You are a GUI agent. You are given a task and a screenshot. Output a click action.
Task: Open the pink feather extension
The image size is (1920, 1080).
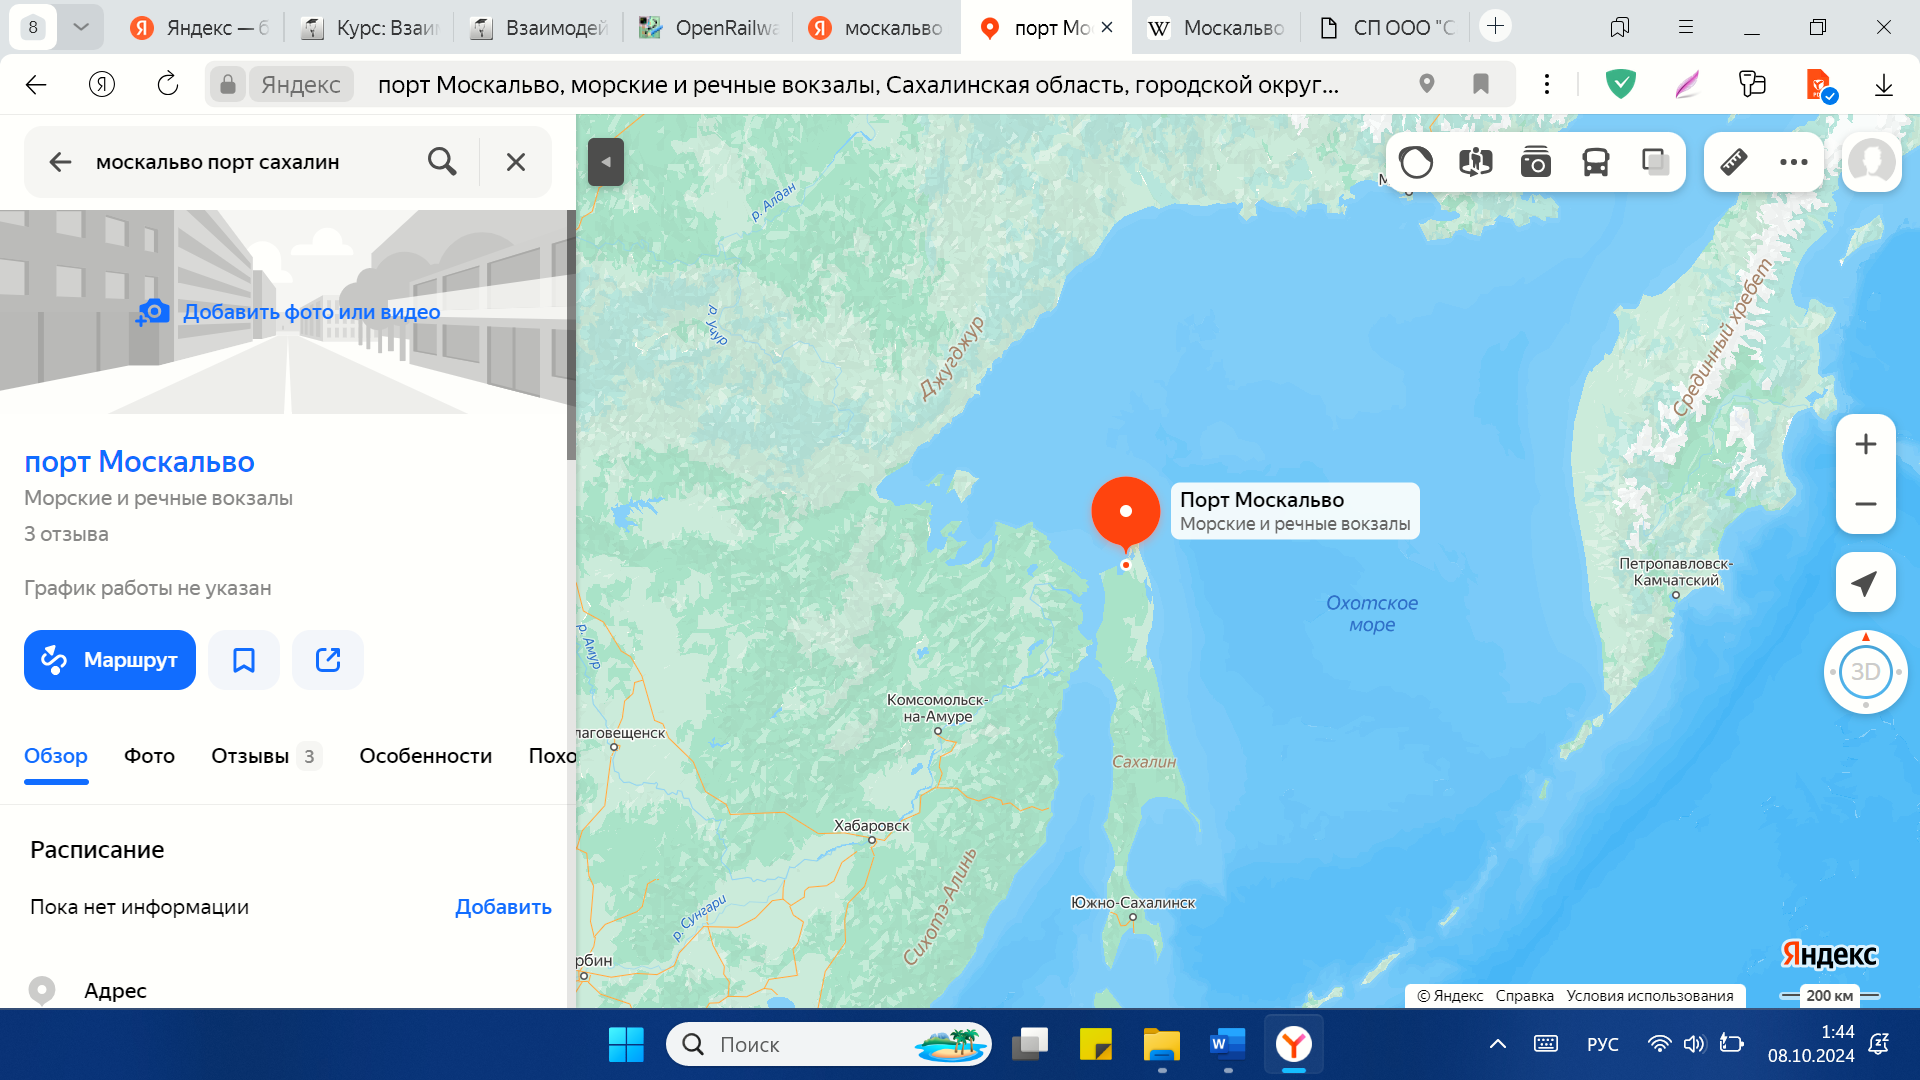[1687, 85]
